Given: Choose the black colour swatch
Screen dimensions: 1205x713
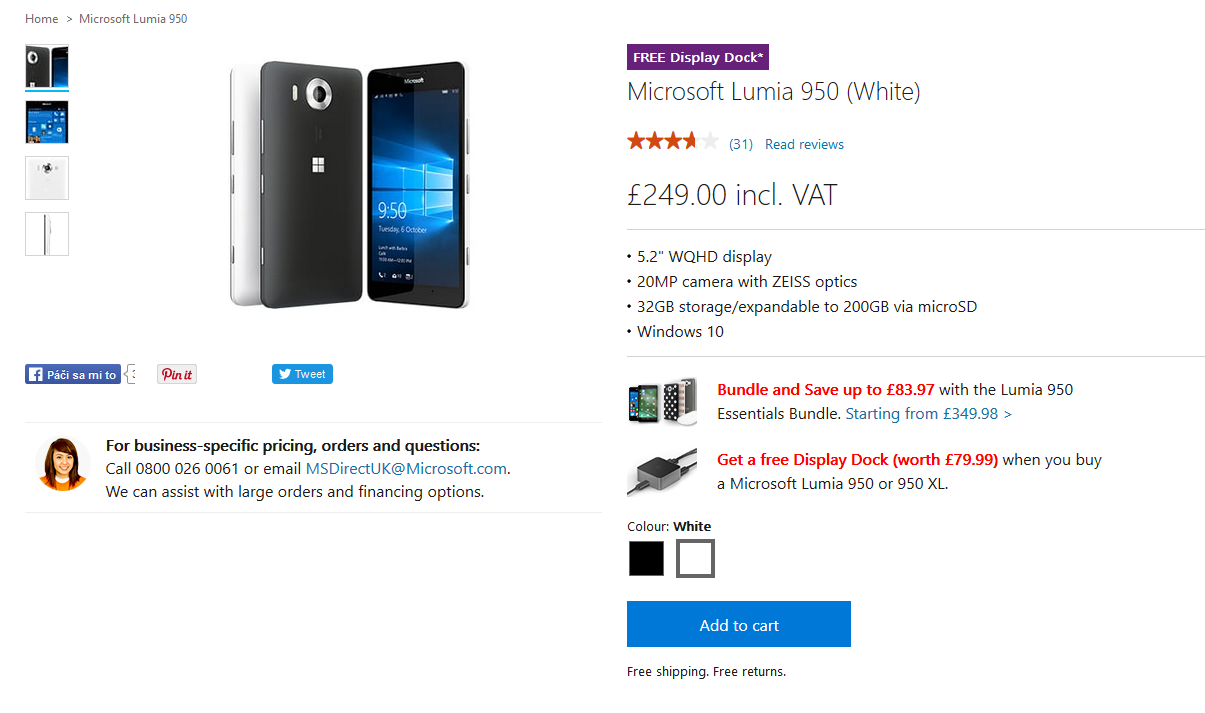Looking at the screenshot, I should click(x=646, y=558).
